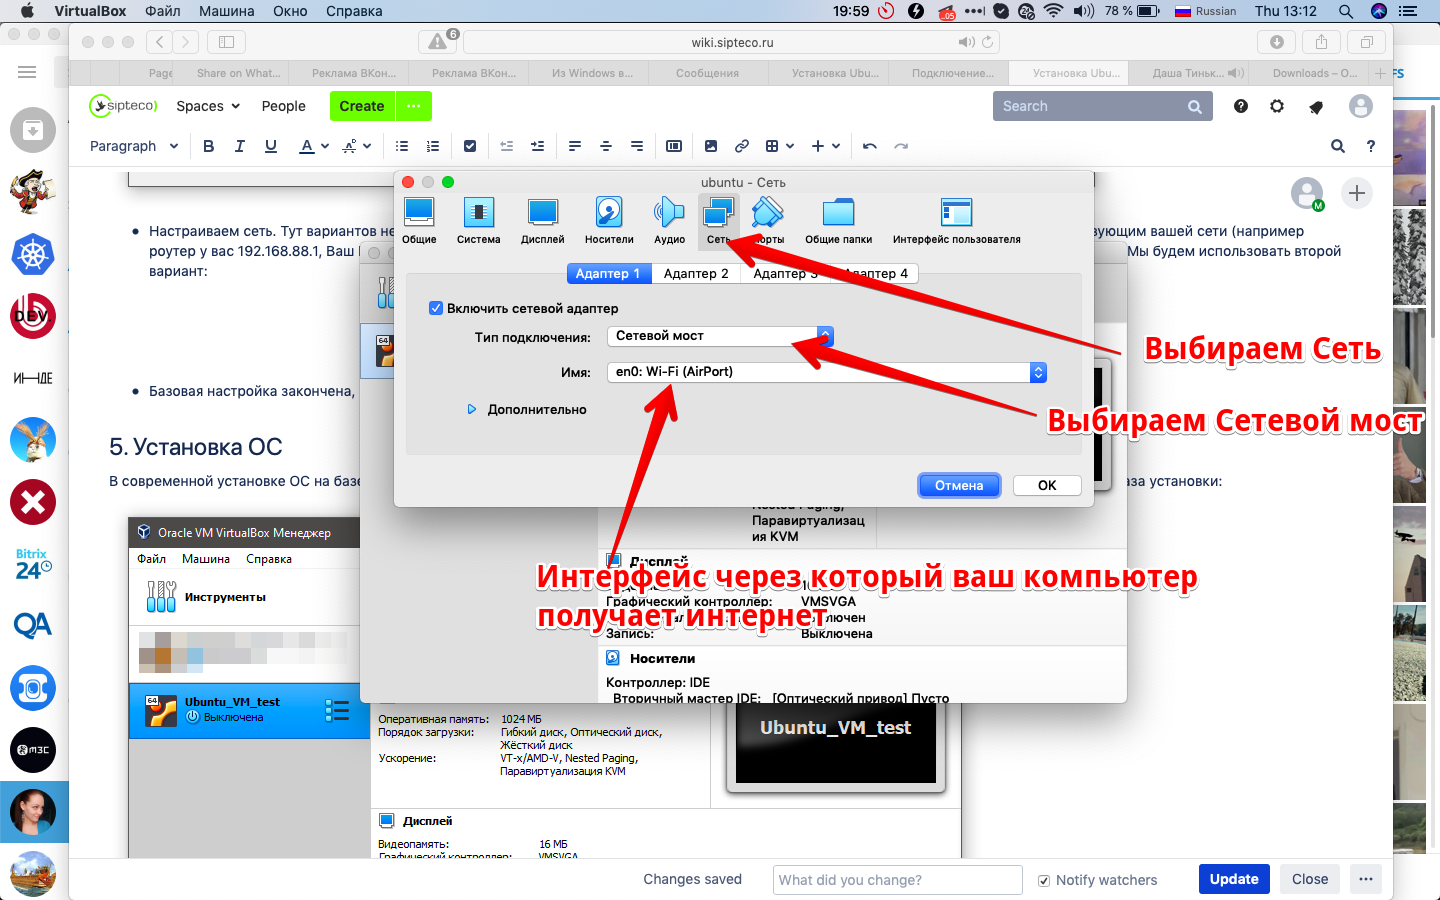Insert a task list checkbox item

(x=470, y=146)
